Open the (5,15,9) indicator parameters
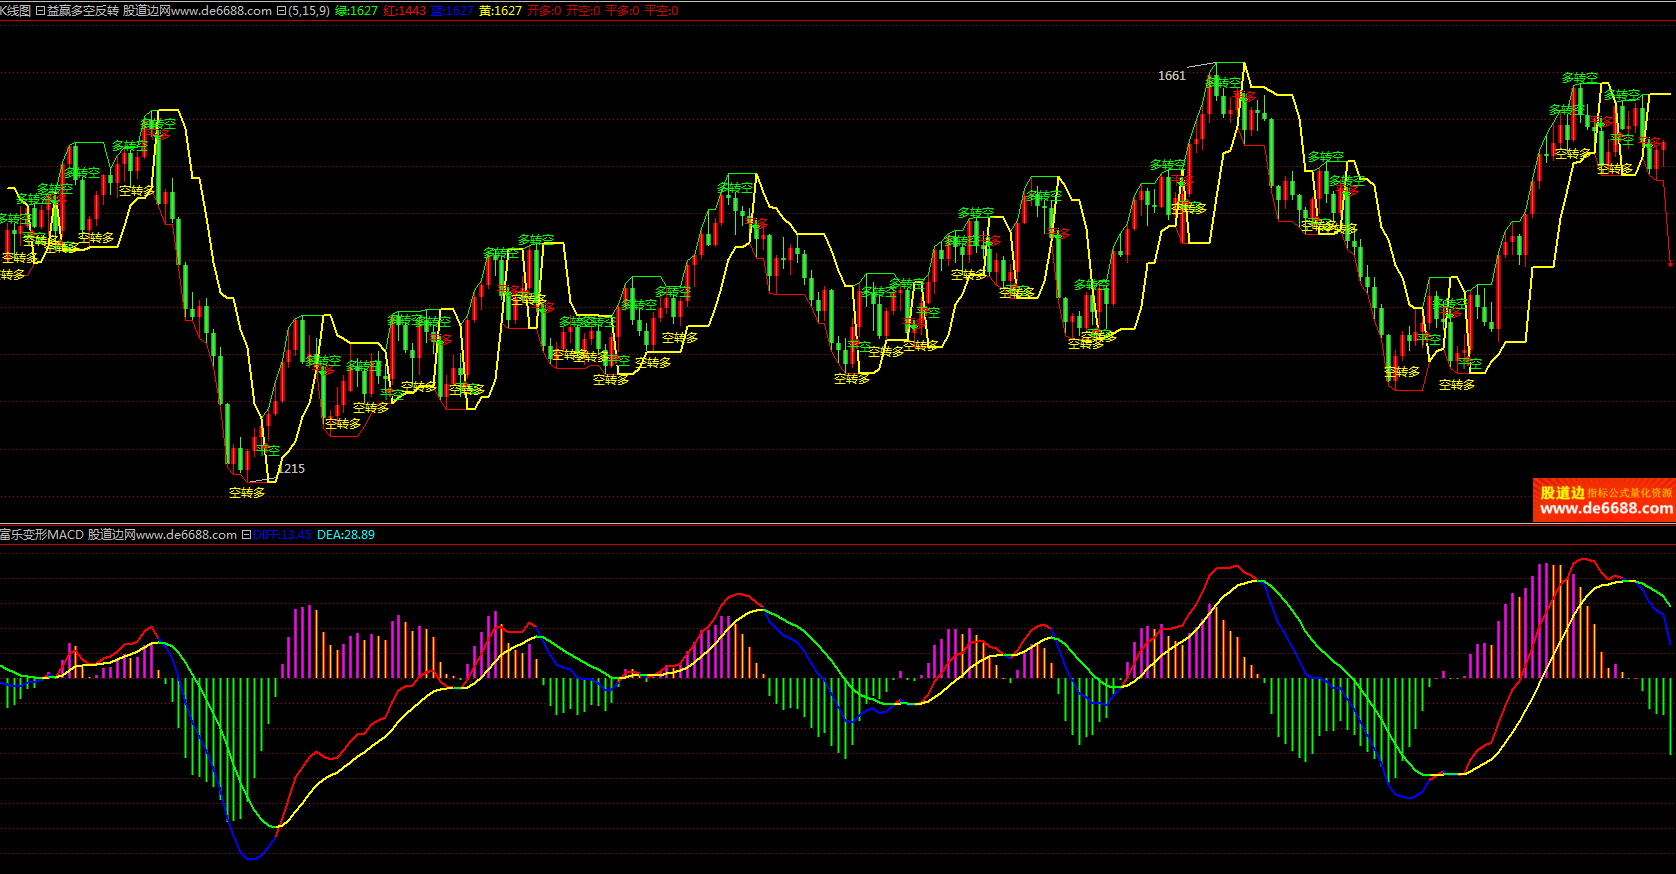 point(308,11)
